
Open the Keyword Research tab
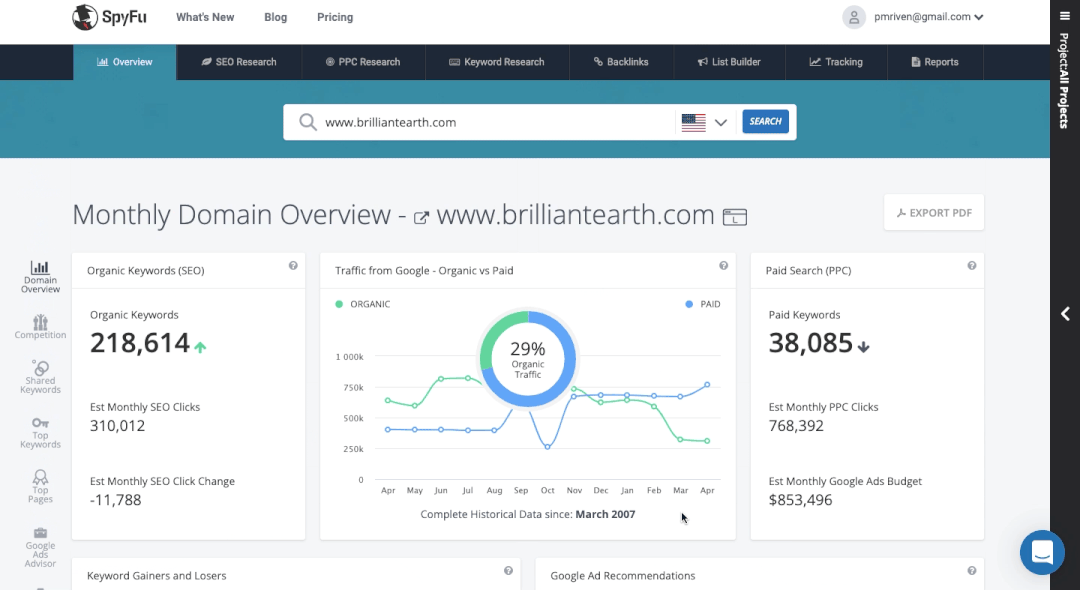tap(496, 62)
